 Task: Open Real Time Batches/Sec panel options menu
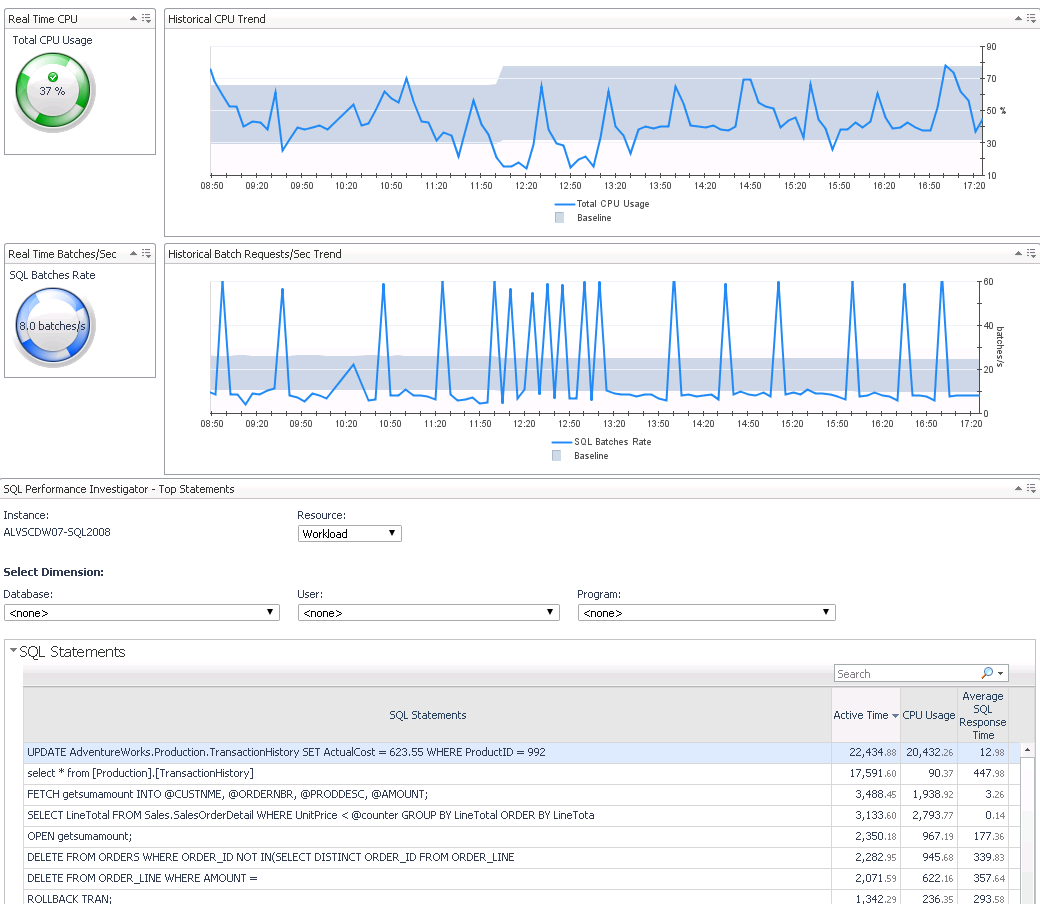click(146, 254)
